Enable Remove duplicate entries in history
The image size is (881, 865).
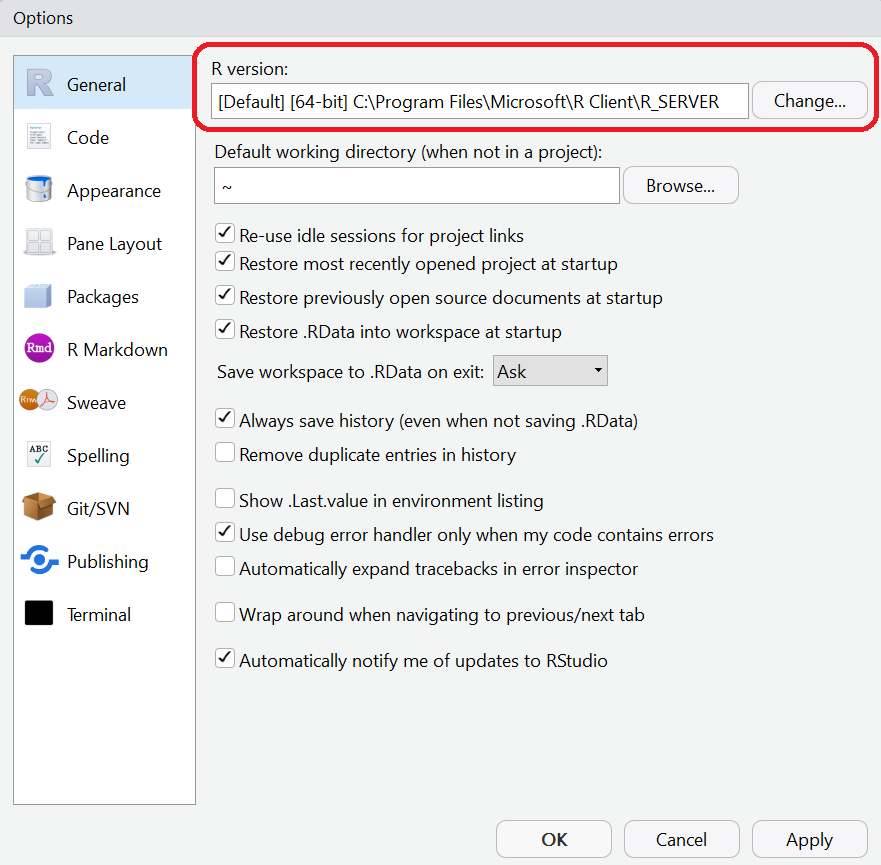225,452
